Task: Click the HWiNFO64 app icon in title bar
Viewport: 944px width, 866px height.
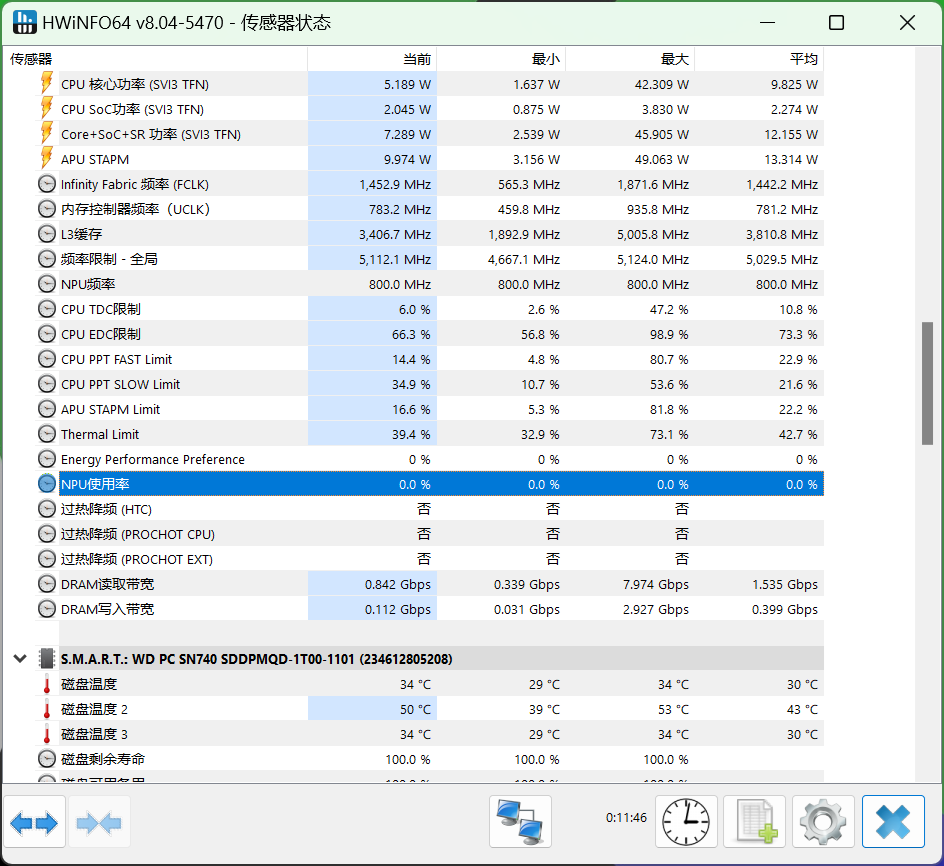Action: pos(24,22)
